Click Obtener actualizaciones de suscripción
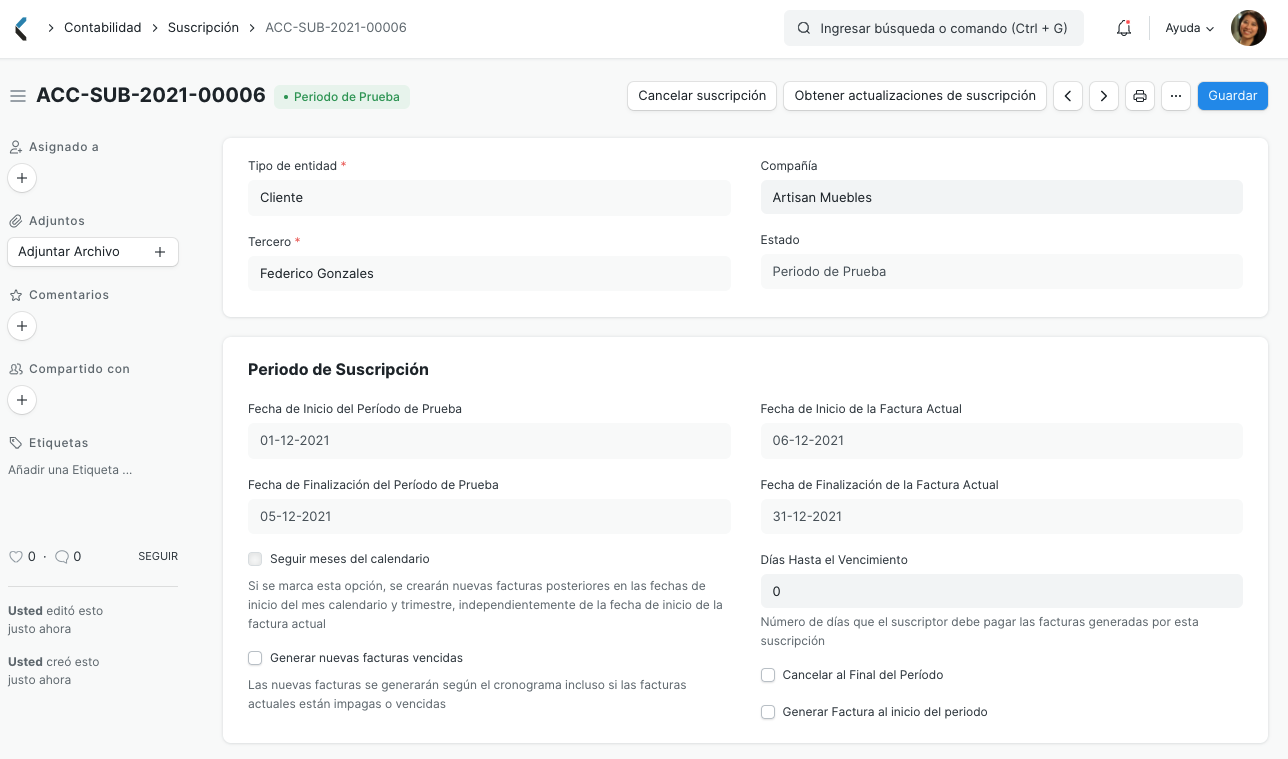The image size is (1288, 759). [x=915, y=96]
